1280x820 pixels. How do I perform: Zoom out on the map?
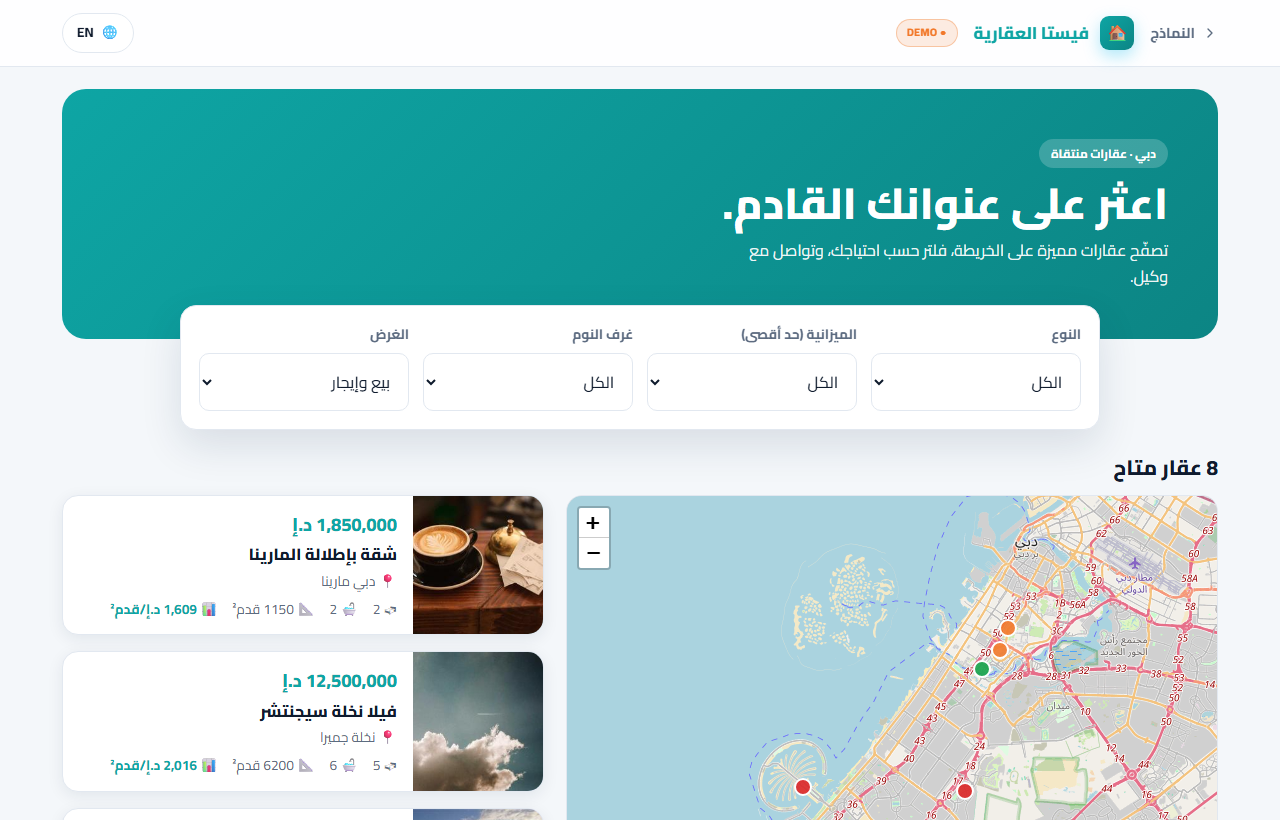point(593,553)
